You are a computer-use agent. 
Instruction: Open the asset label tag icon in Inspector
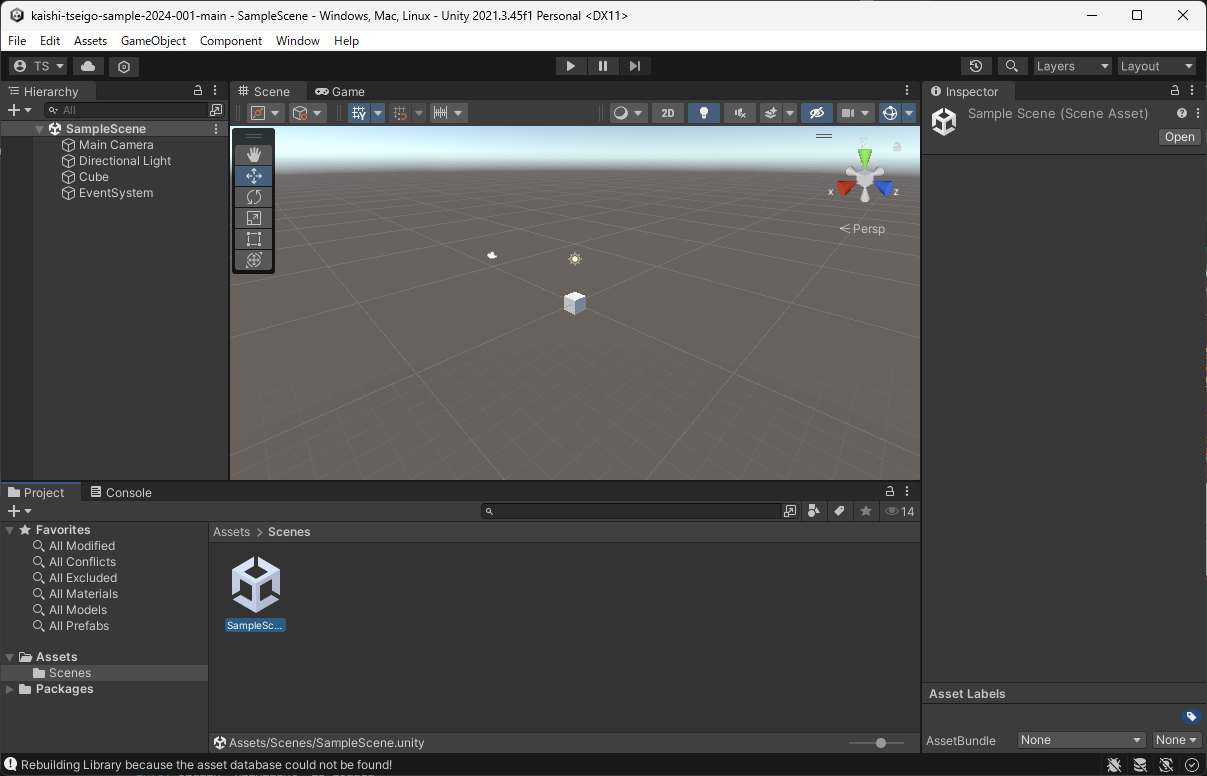pyautogui.click(x=1191, y=716)
